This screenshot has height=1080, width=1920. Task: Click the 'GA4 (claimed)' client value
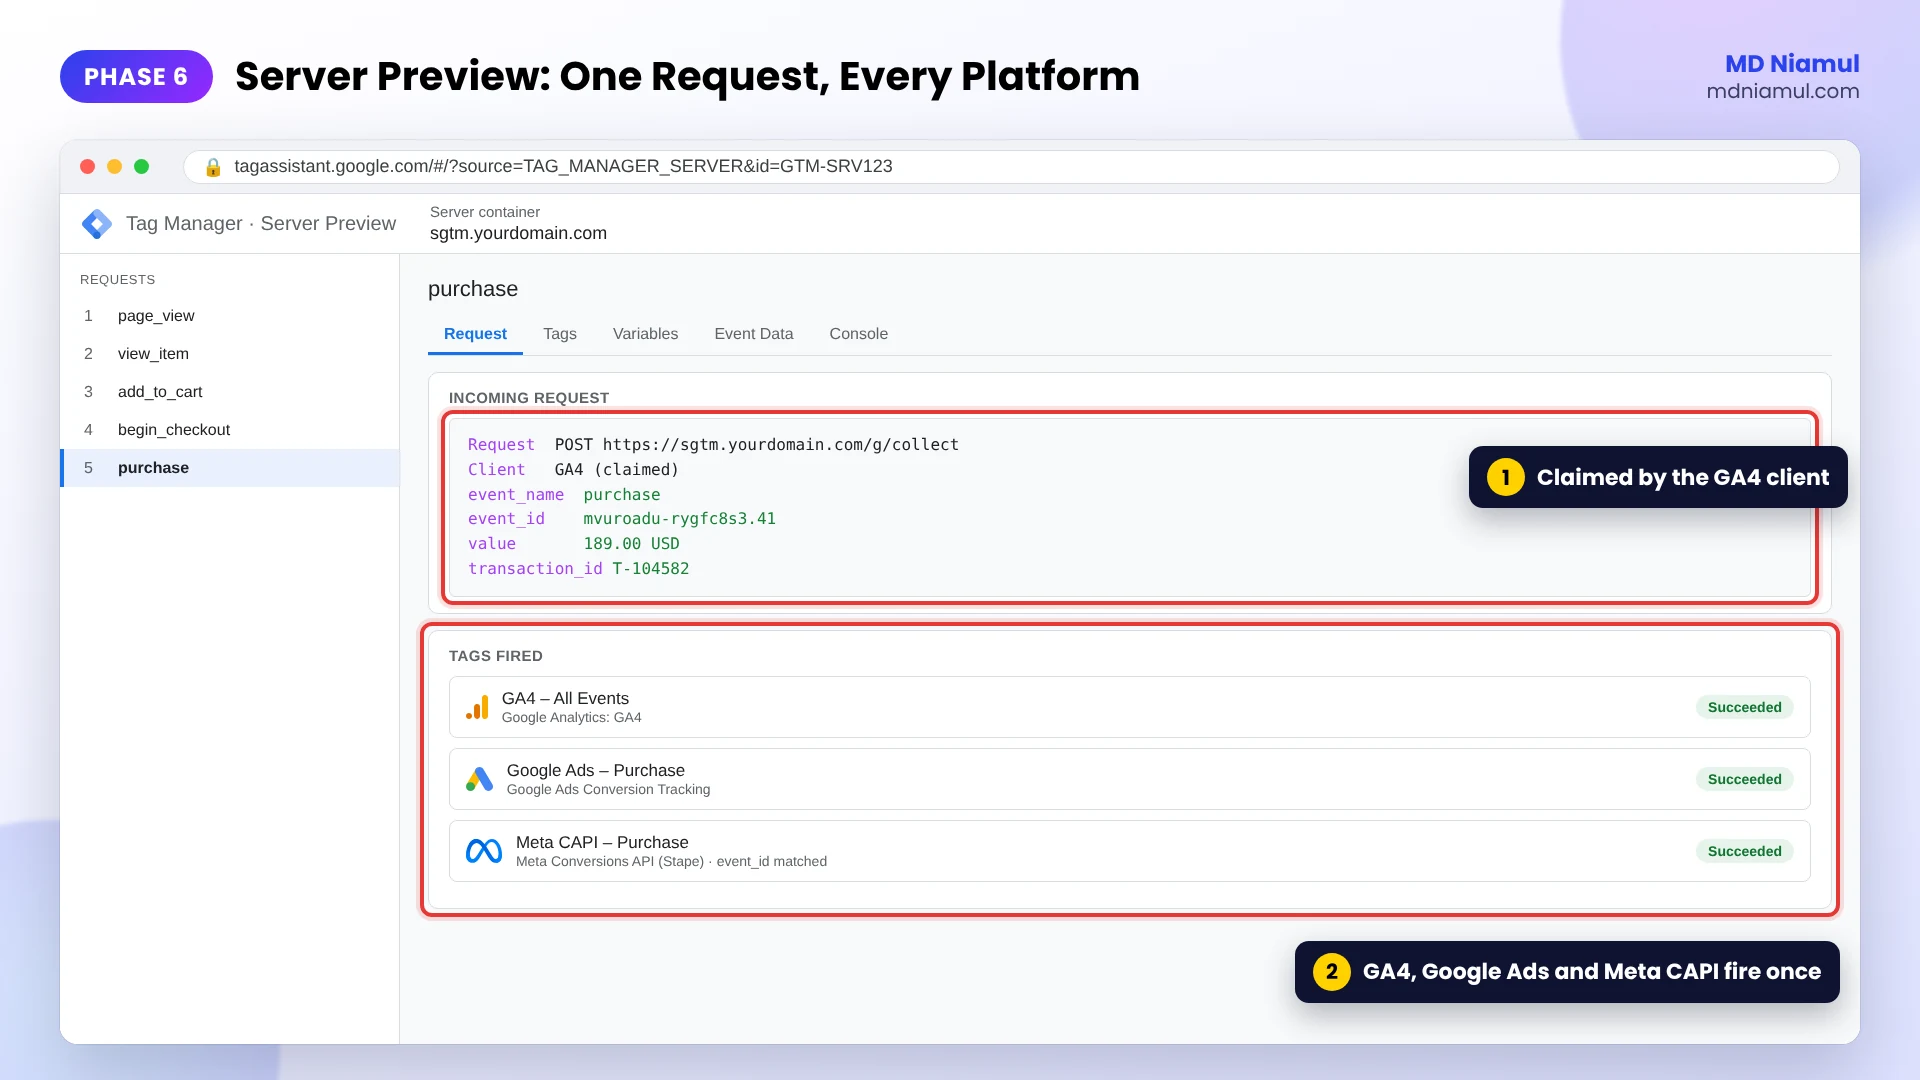click(x=617, y=470)
